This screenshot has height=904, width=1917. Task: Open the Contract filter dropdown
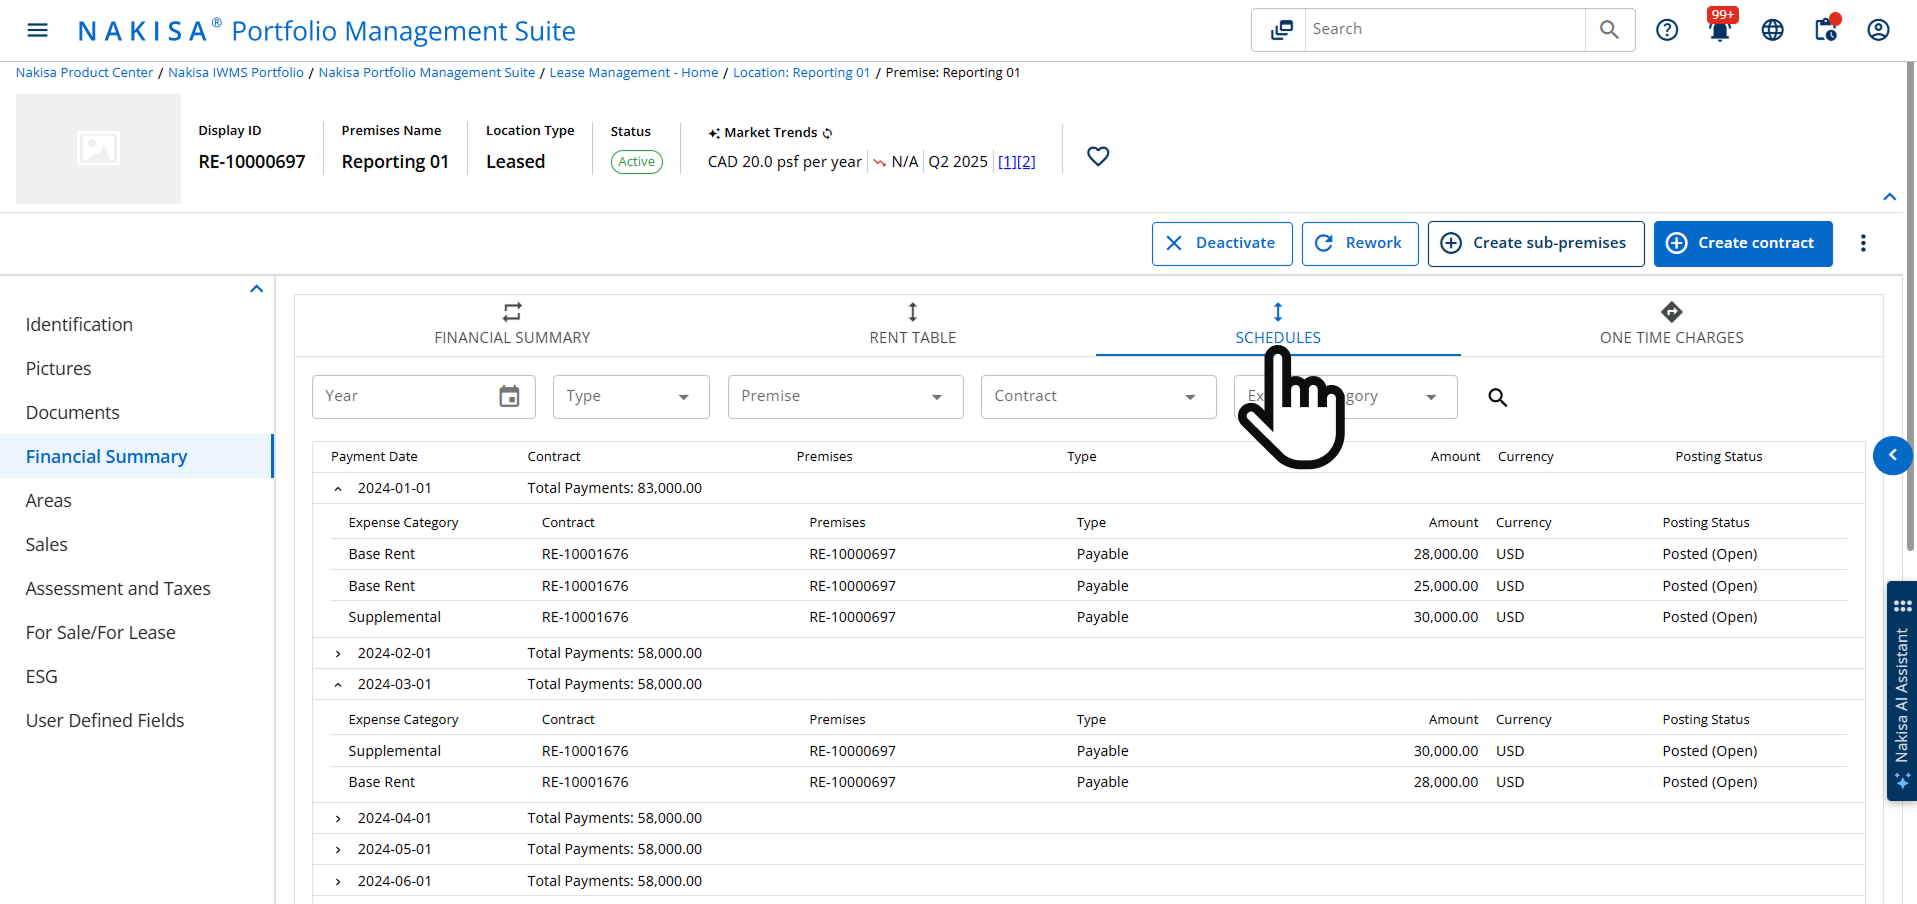point(1097,397)
